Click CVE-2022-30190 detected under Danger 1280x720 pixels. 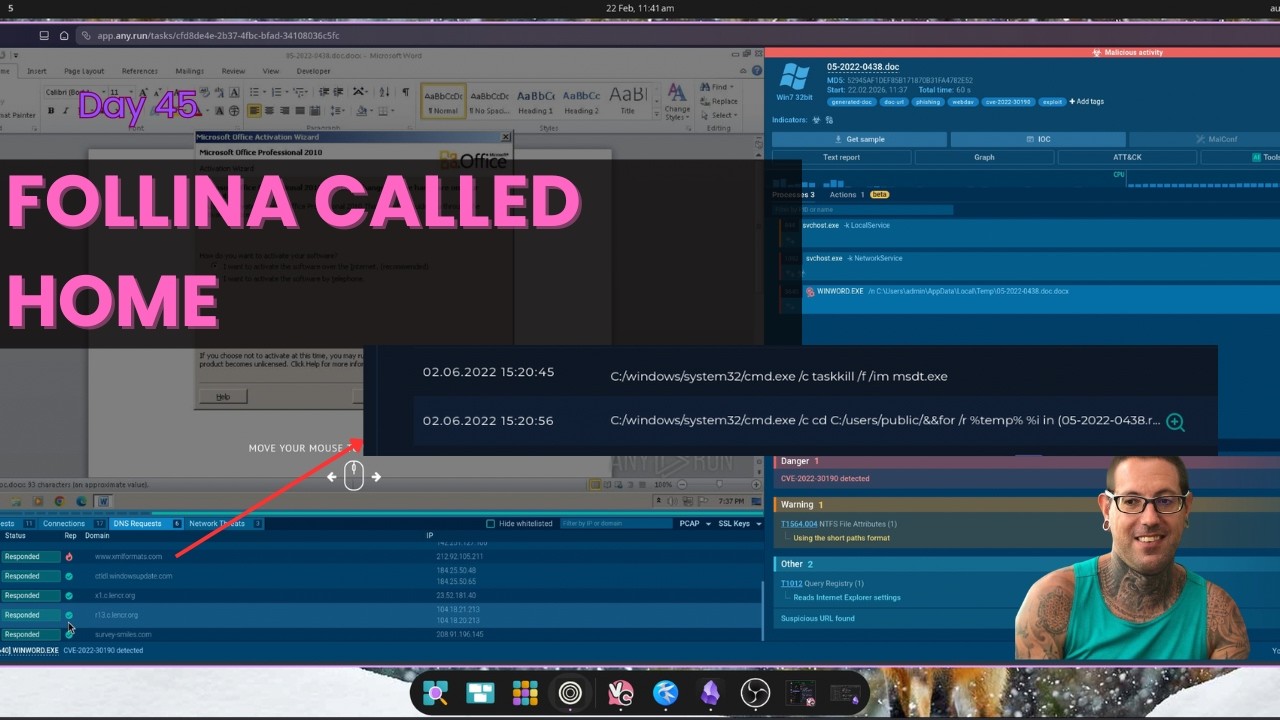[x=825, y=478]
